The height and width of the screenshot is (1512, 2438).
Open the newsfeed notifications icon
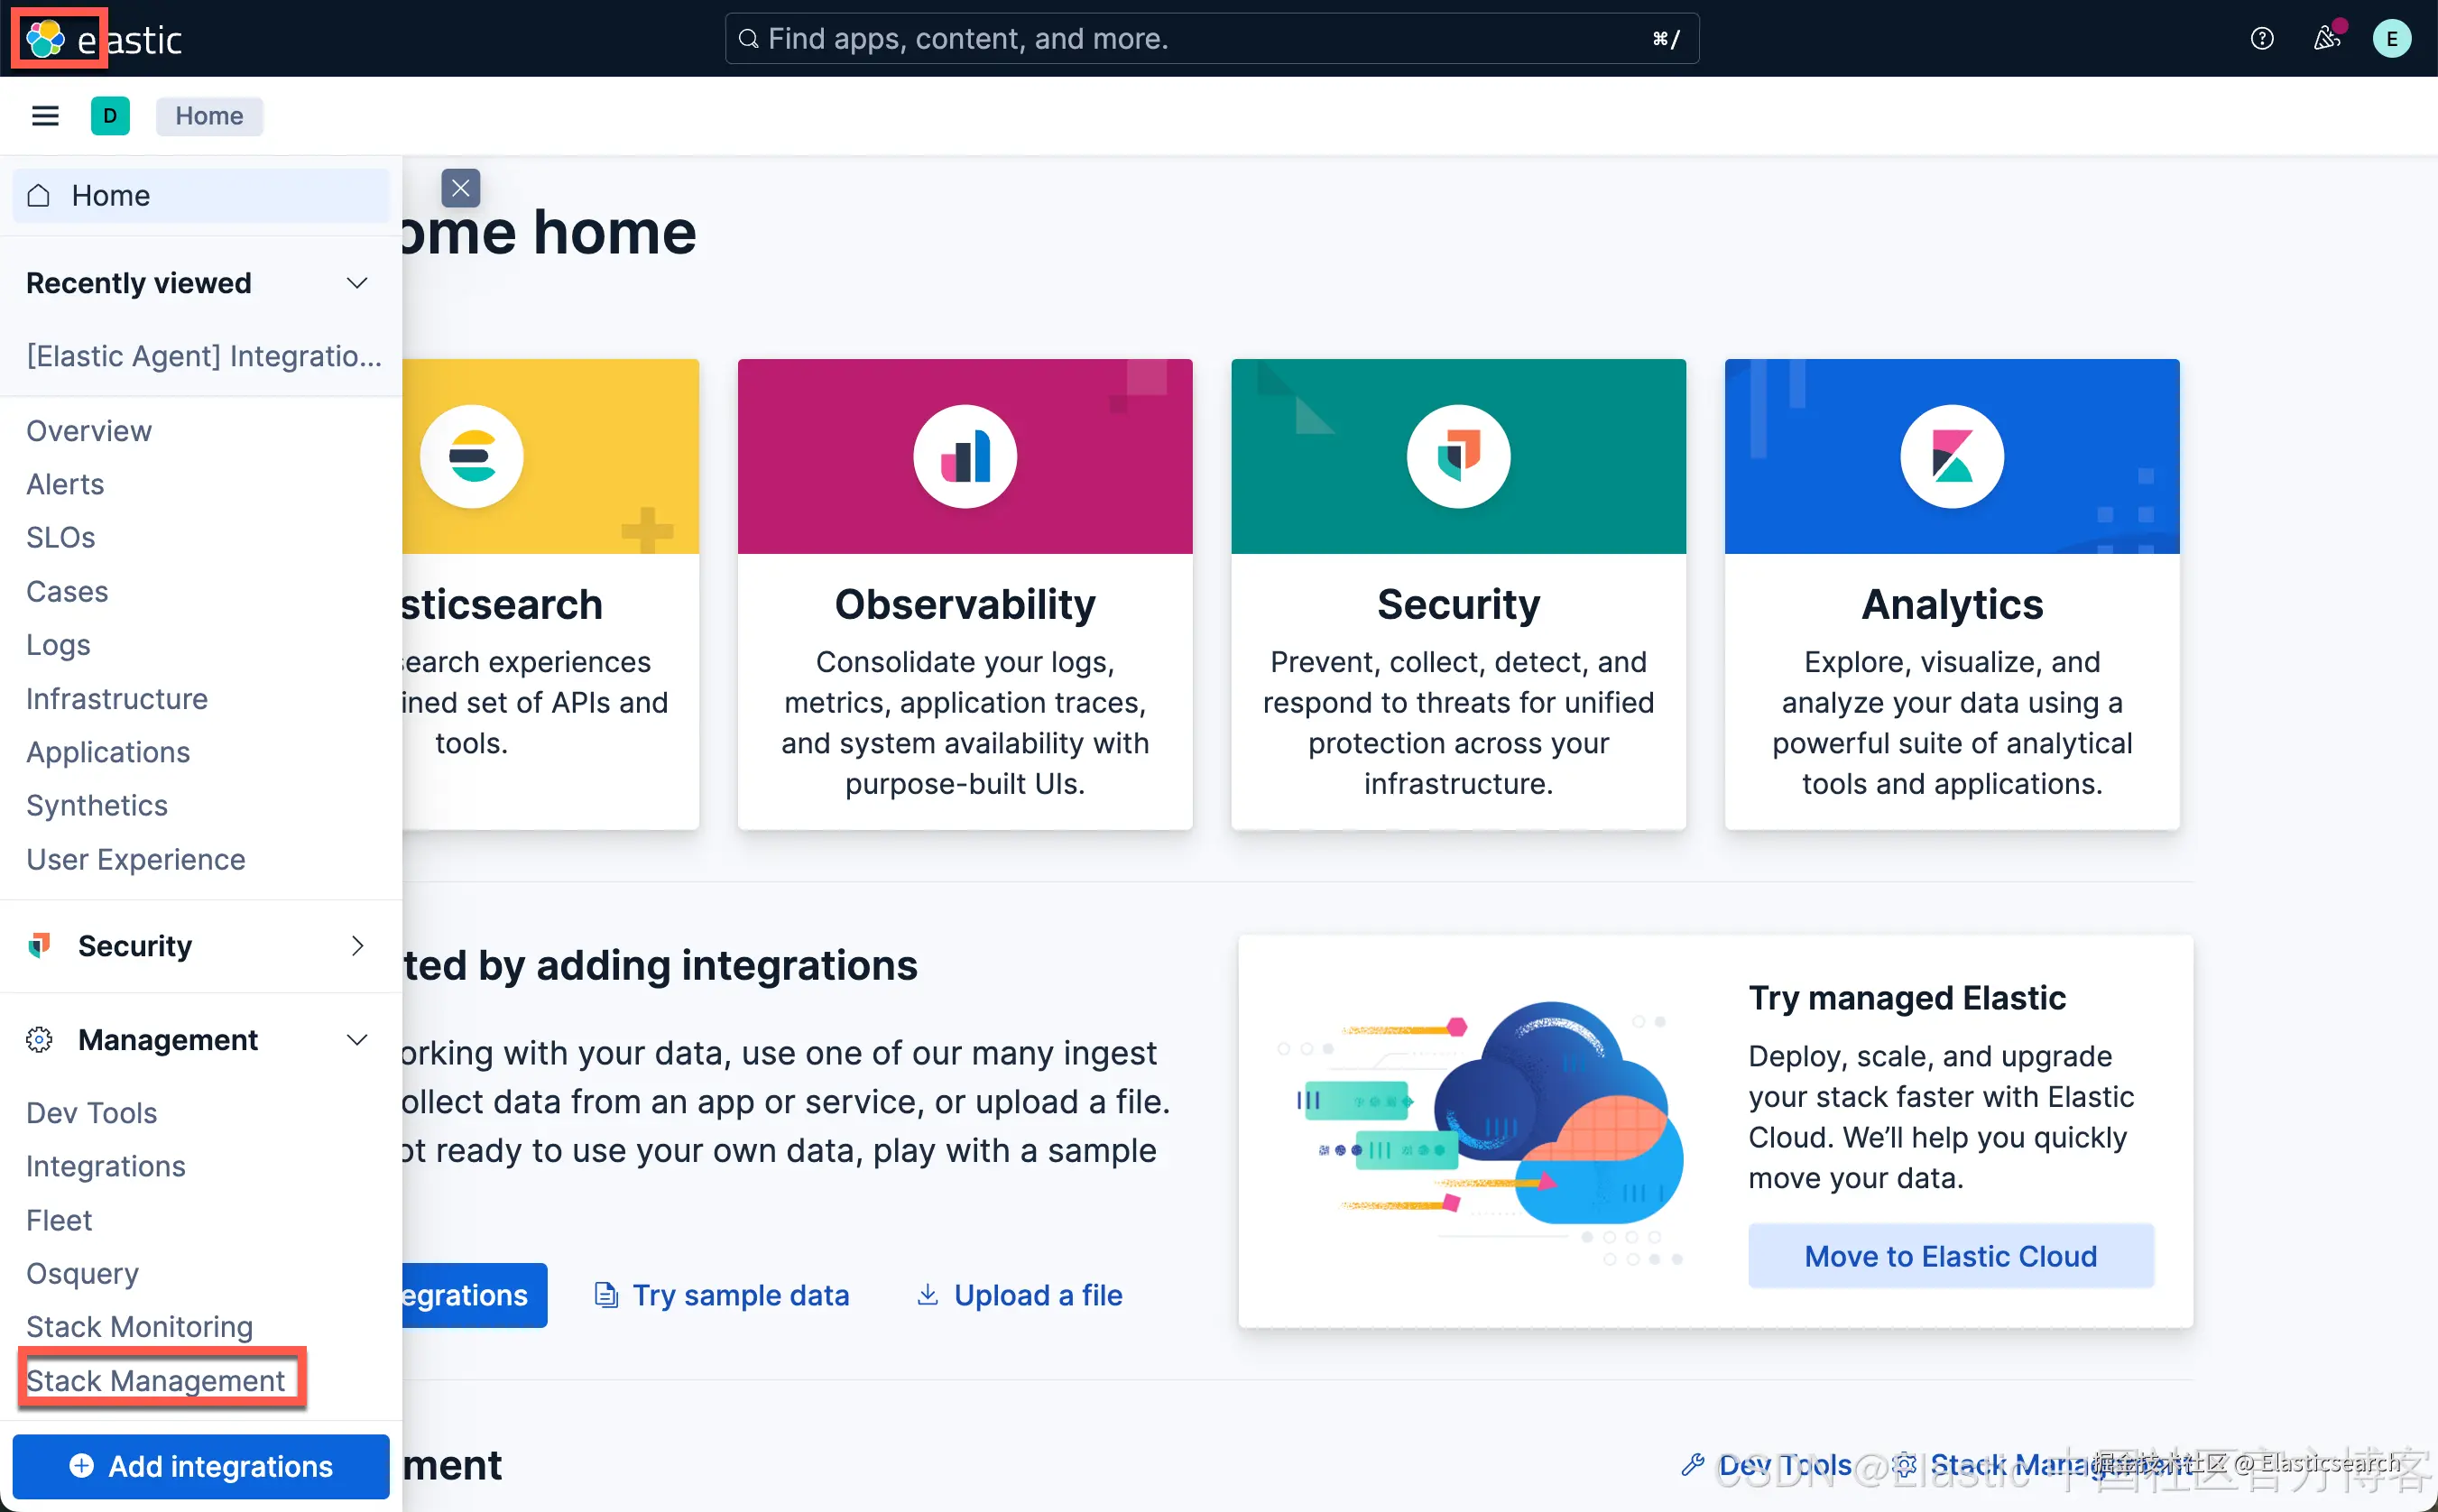click(x=2326, y=39)
